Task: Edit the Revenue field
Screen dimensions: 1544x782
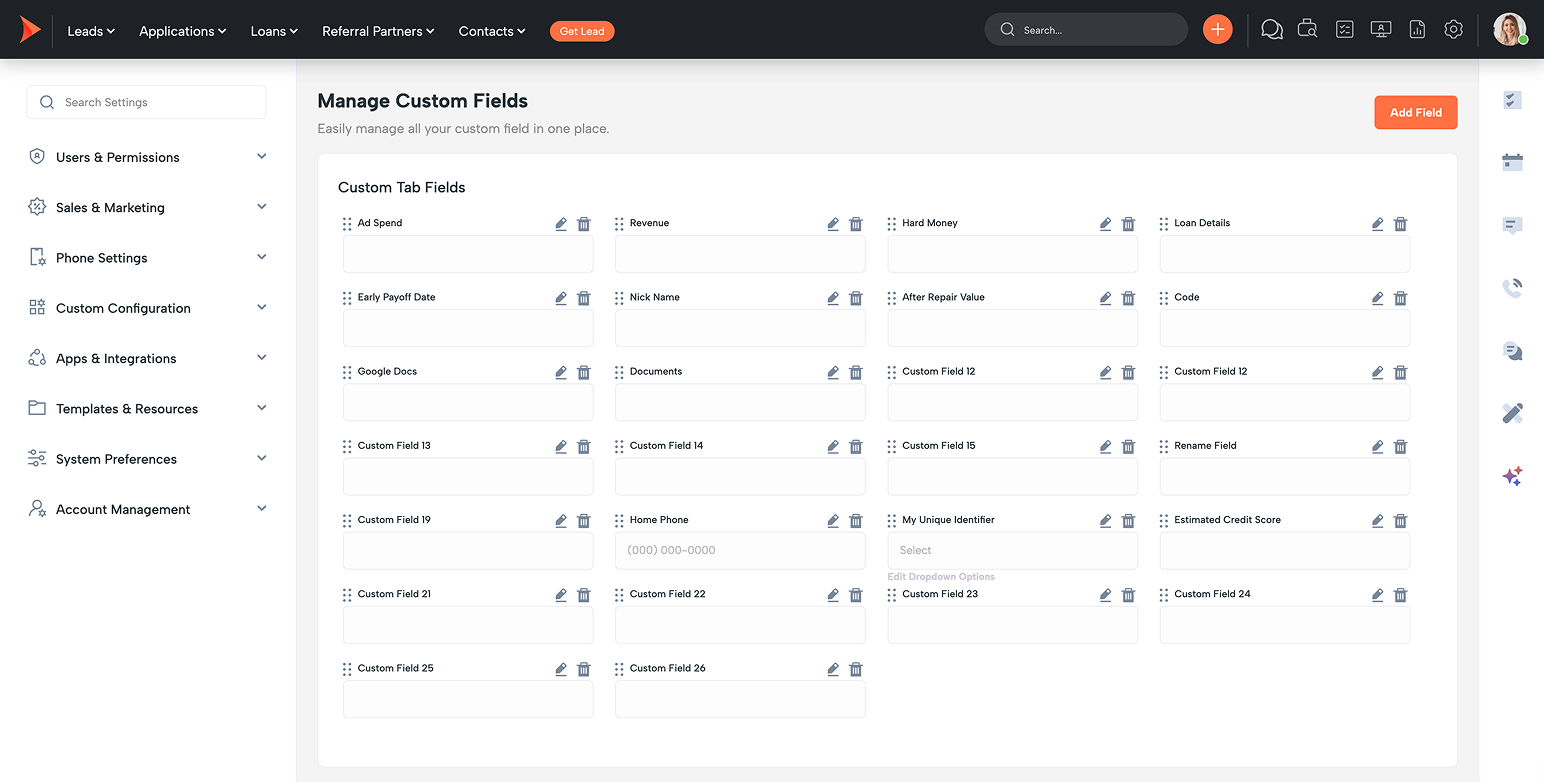Action: click(x=833, y=224)
